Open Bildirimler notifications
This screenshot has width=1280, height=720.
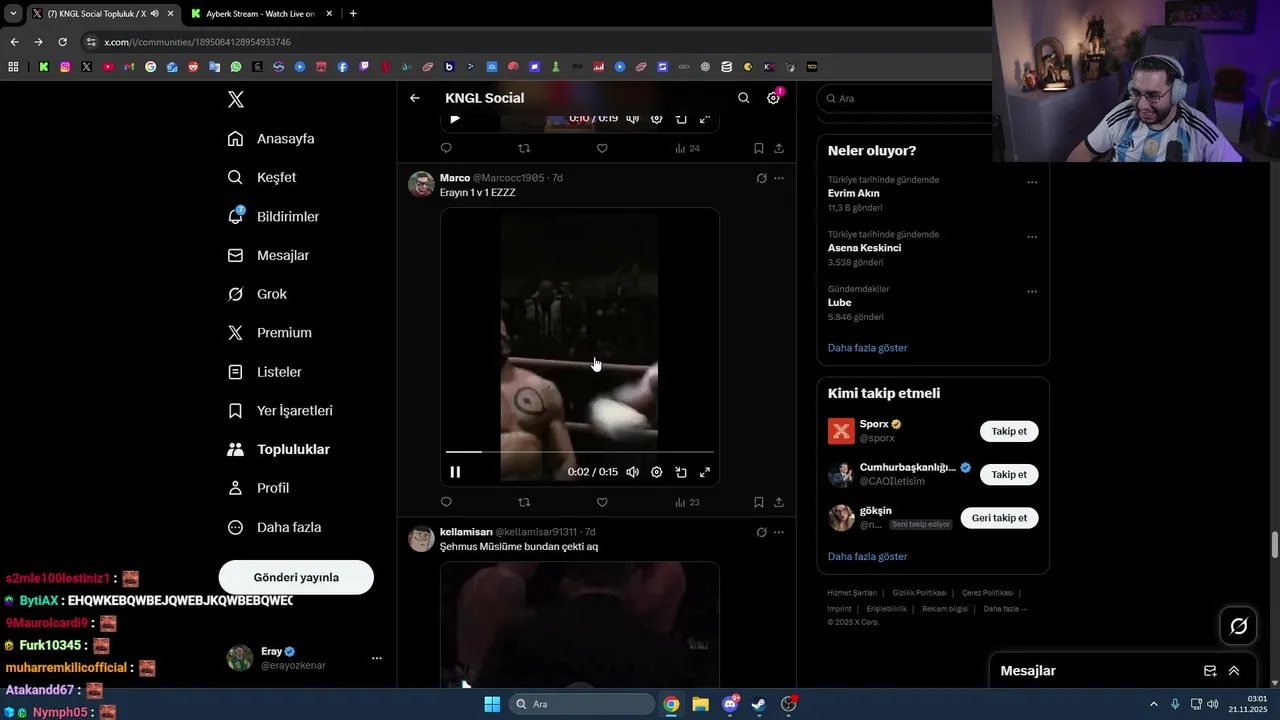(x=273, y=216)
